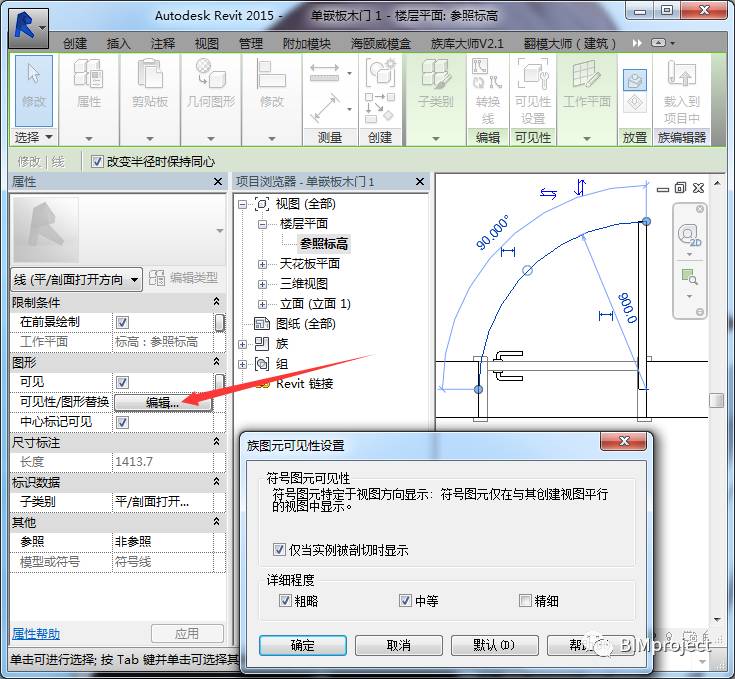
Task: Expand the Families tree node
Action: 242,344
